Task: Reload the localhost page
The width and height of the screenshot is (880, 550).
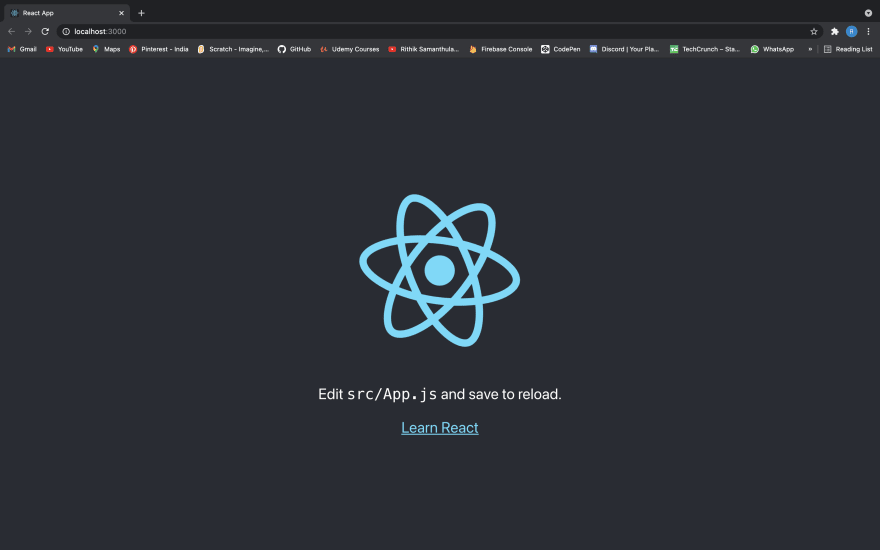Action: 45,31
